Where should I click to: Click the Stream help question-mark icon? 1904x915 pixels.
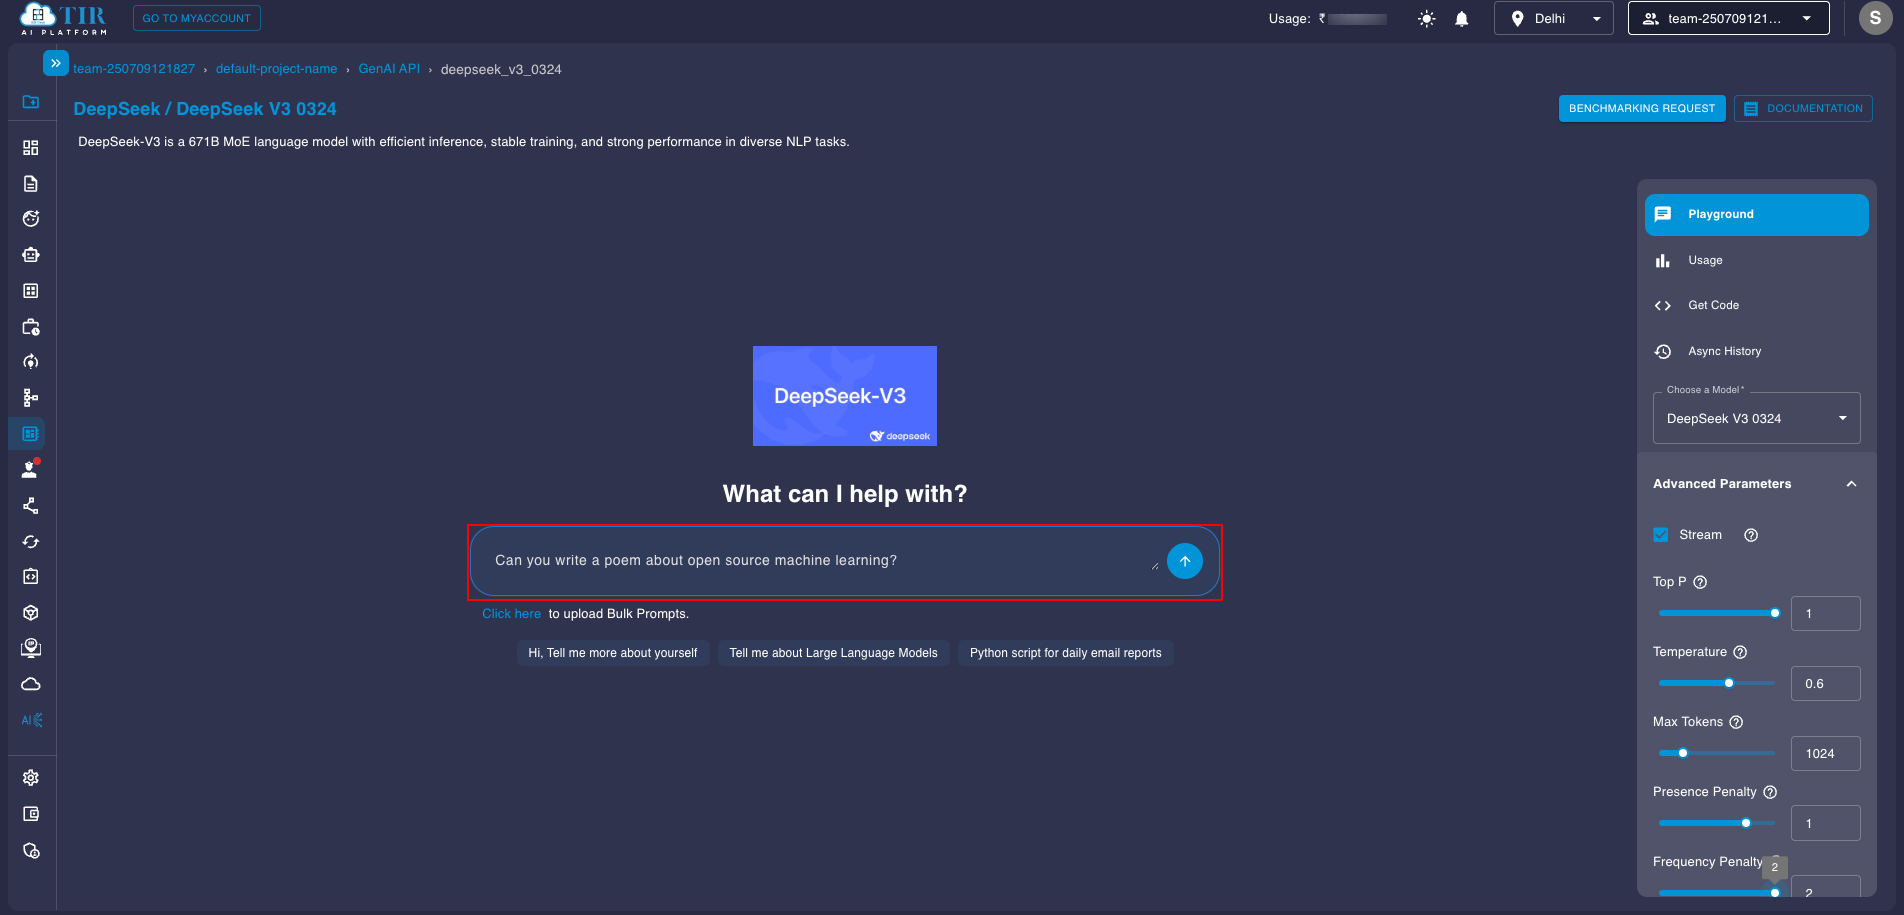click(x=1750, y=535)
